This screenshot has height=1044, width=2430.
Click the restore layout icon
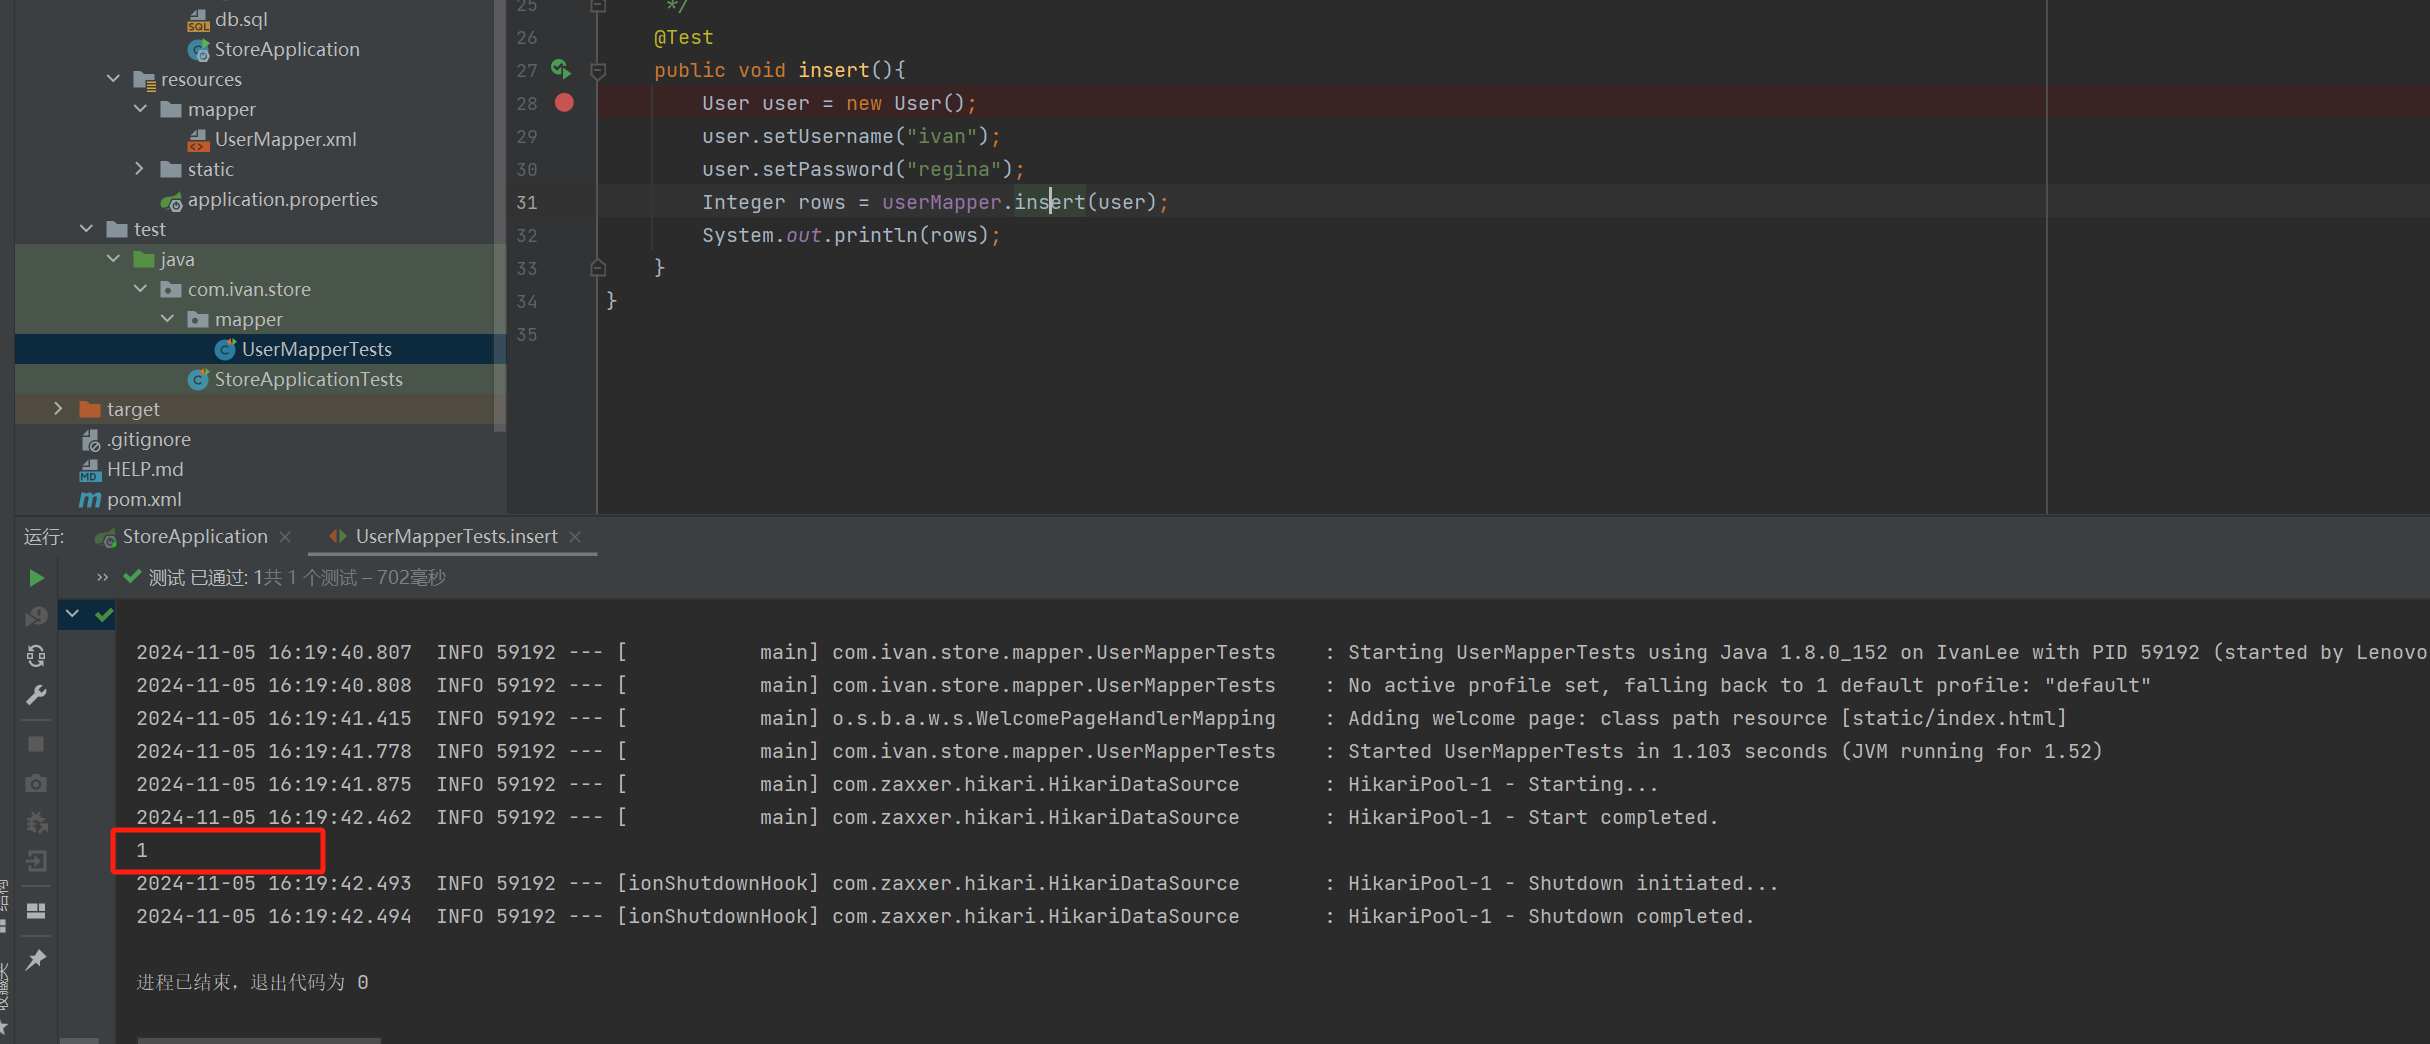pyautogui.click(x=36, y=911)
